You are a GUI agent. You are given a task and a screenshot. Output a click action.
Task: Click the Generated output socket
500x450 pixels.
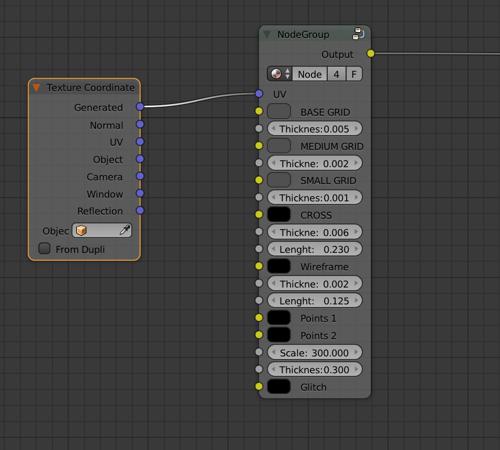(140, 107)
